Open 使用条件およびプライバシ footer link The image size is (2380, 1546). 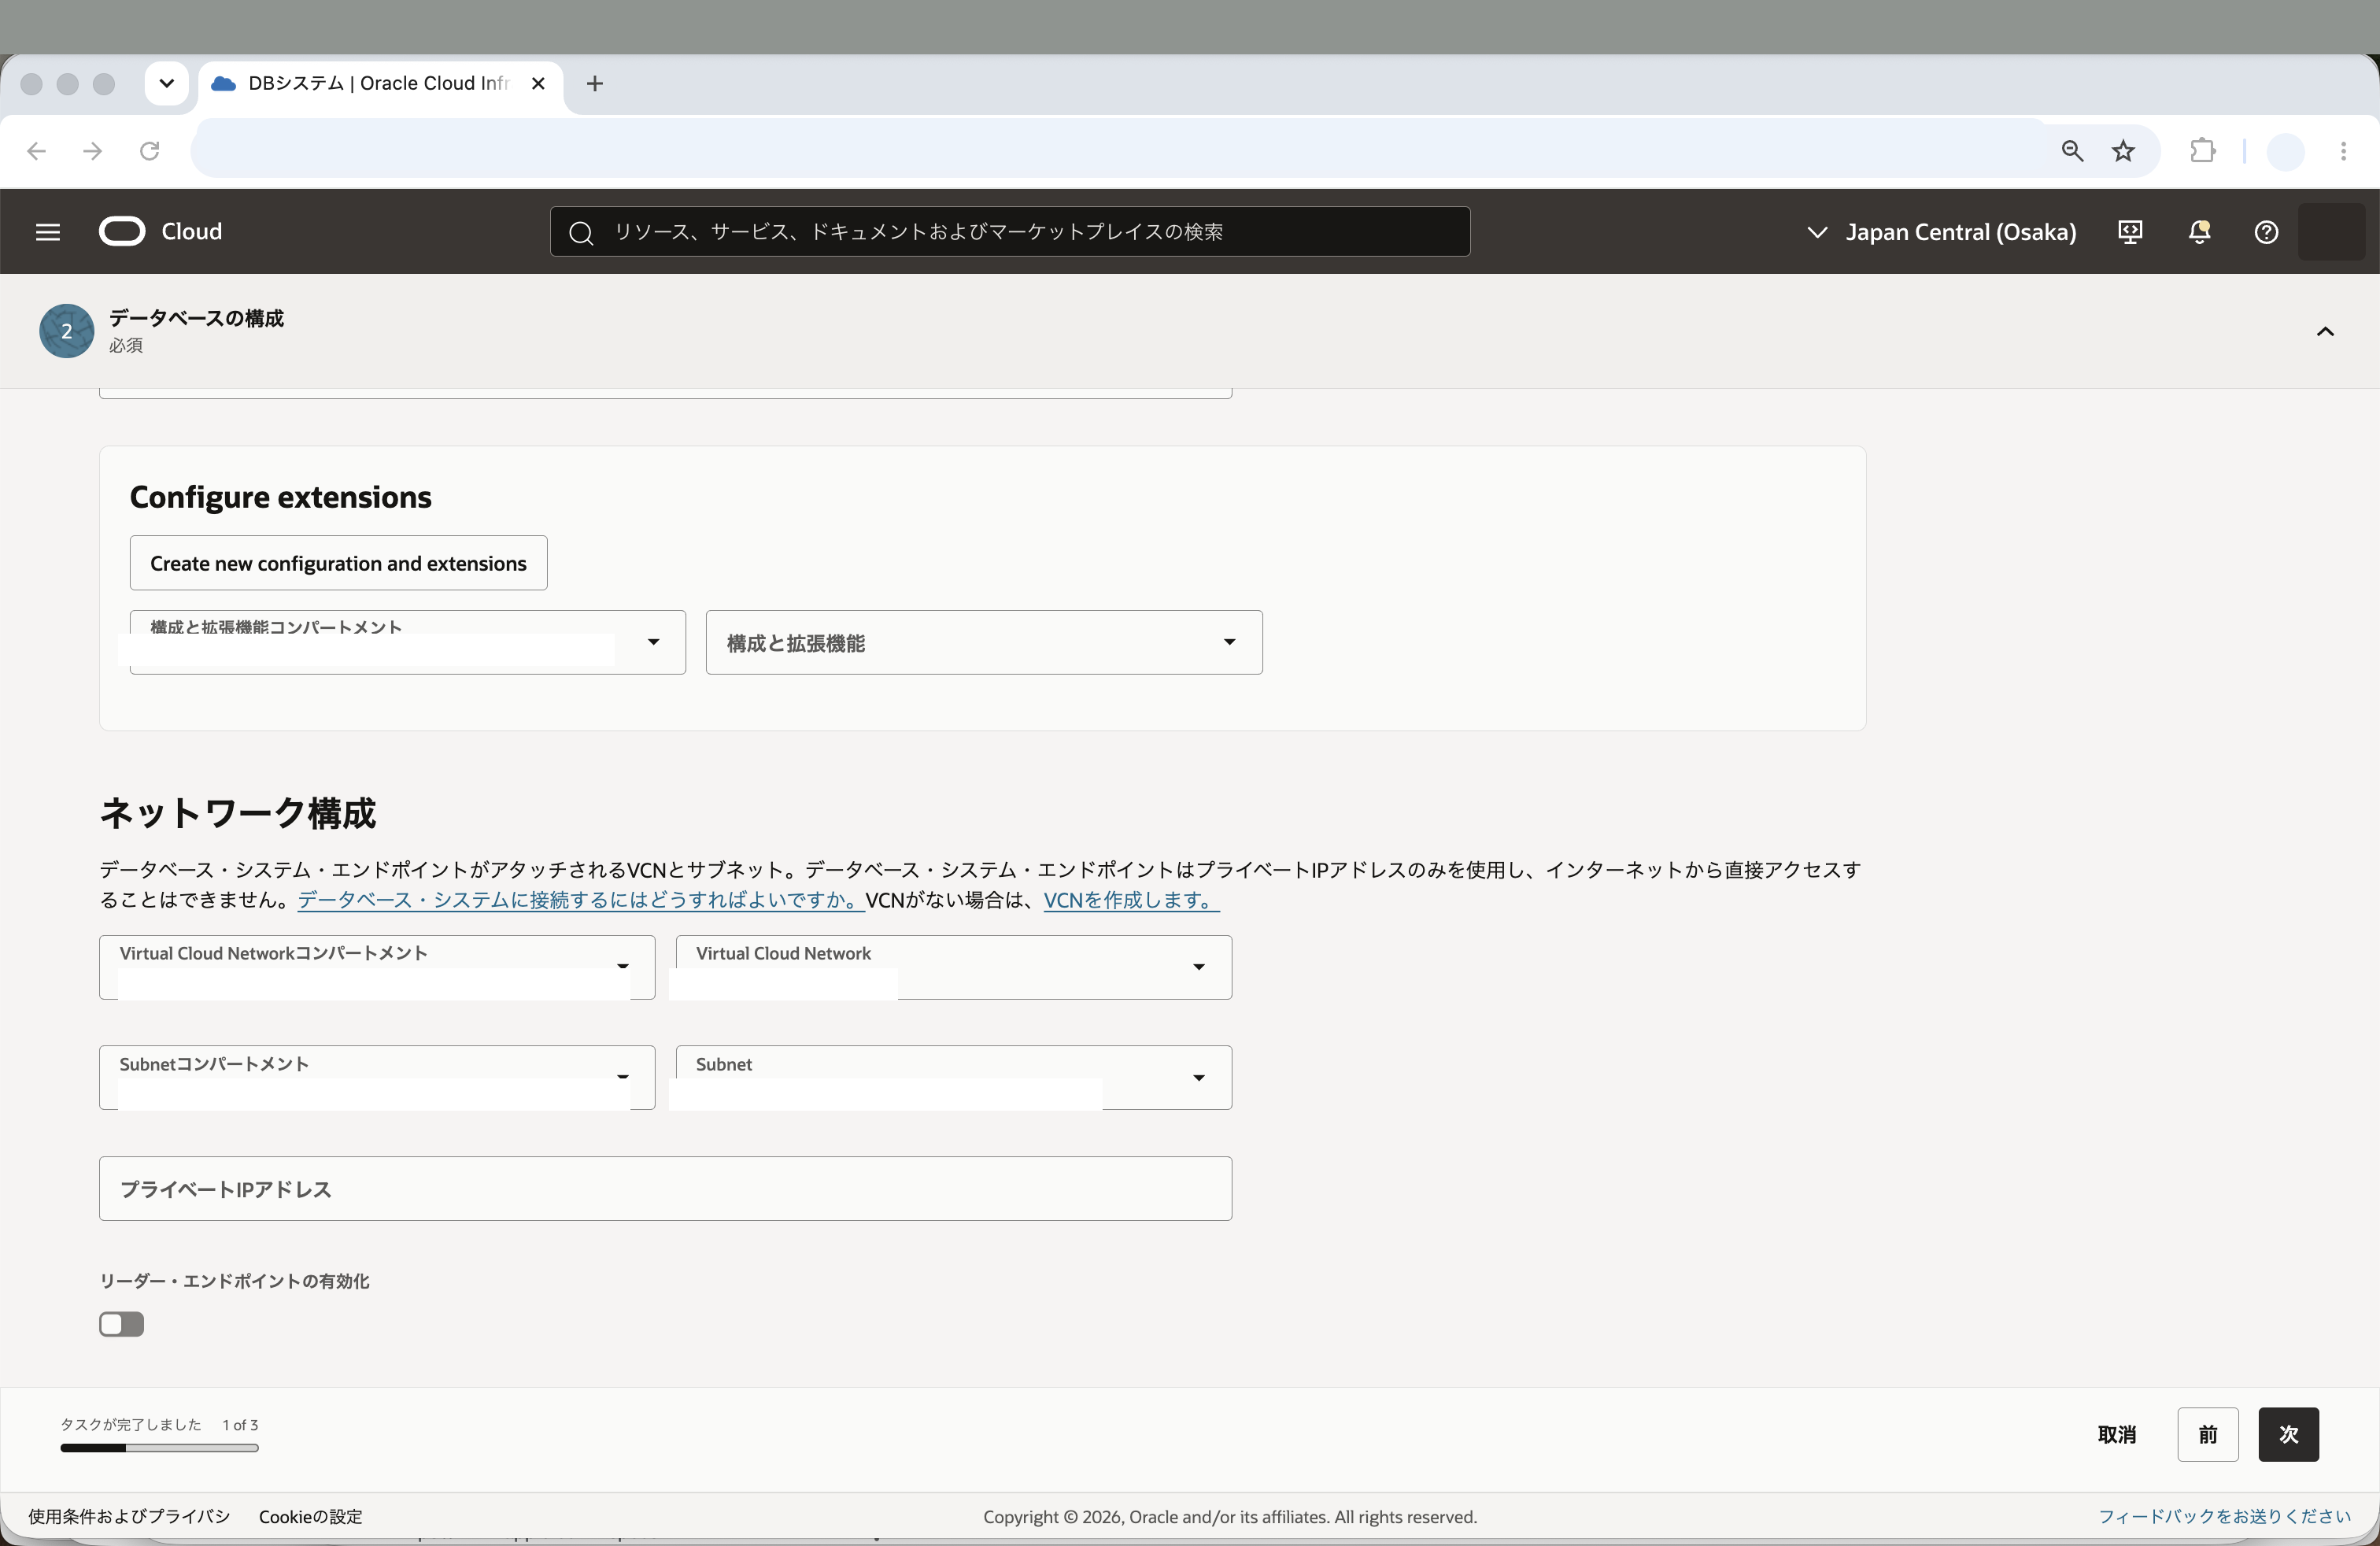[x=129, y=1516]
